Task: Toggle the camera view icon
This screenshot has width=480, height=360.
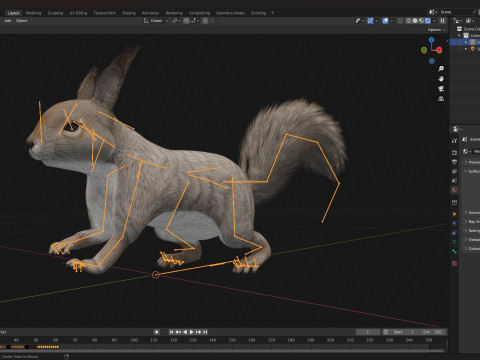Action: pos(441,89)
